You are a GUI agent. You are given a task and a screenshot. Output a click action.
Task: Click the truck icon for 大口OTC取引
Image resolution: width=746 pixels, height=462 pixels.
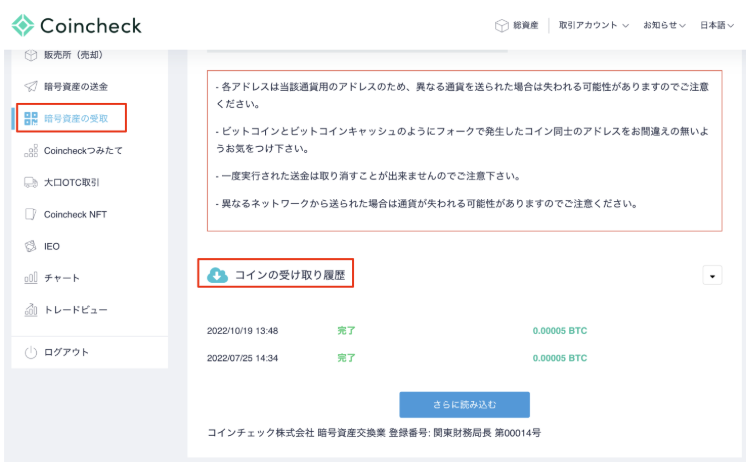coord(30,183)
